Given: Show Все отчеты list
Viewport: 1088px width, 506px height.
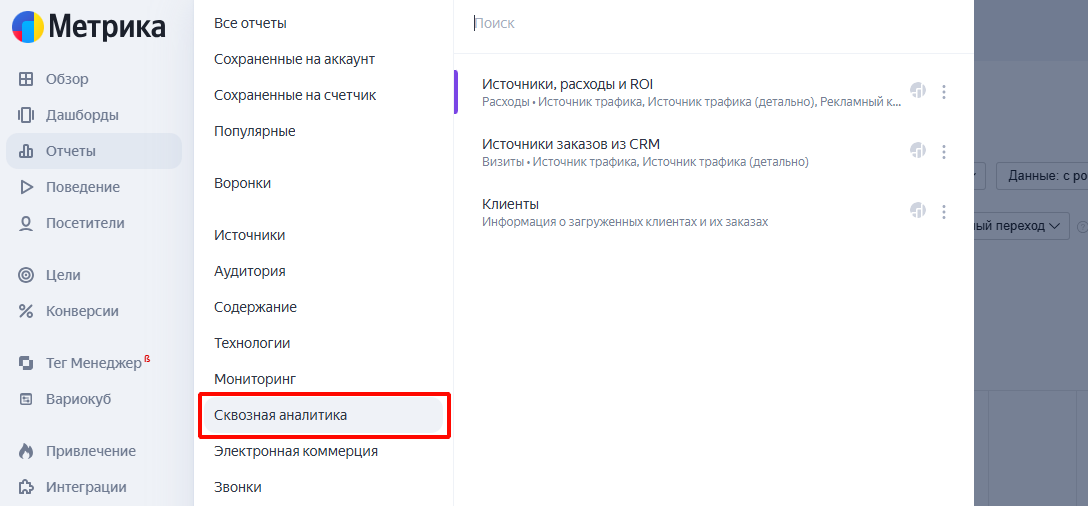Looking at the screenshot, I should (250, 23).
